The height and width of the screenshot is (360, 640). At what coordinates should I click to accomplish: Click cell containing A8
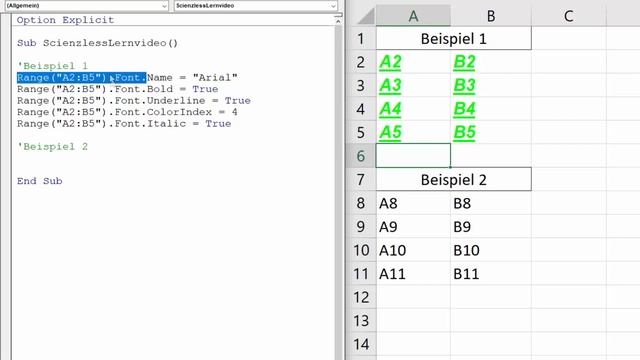[413, 203]
